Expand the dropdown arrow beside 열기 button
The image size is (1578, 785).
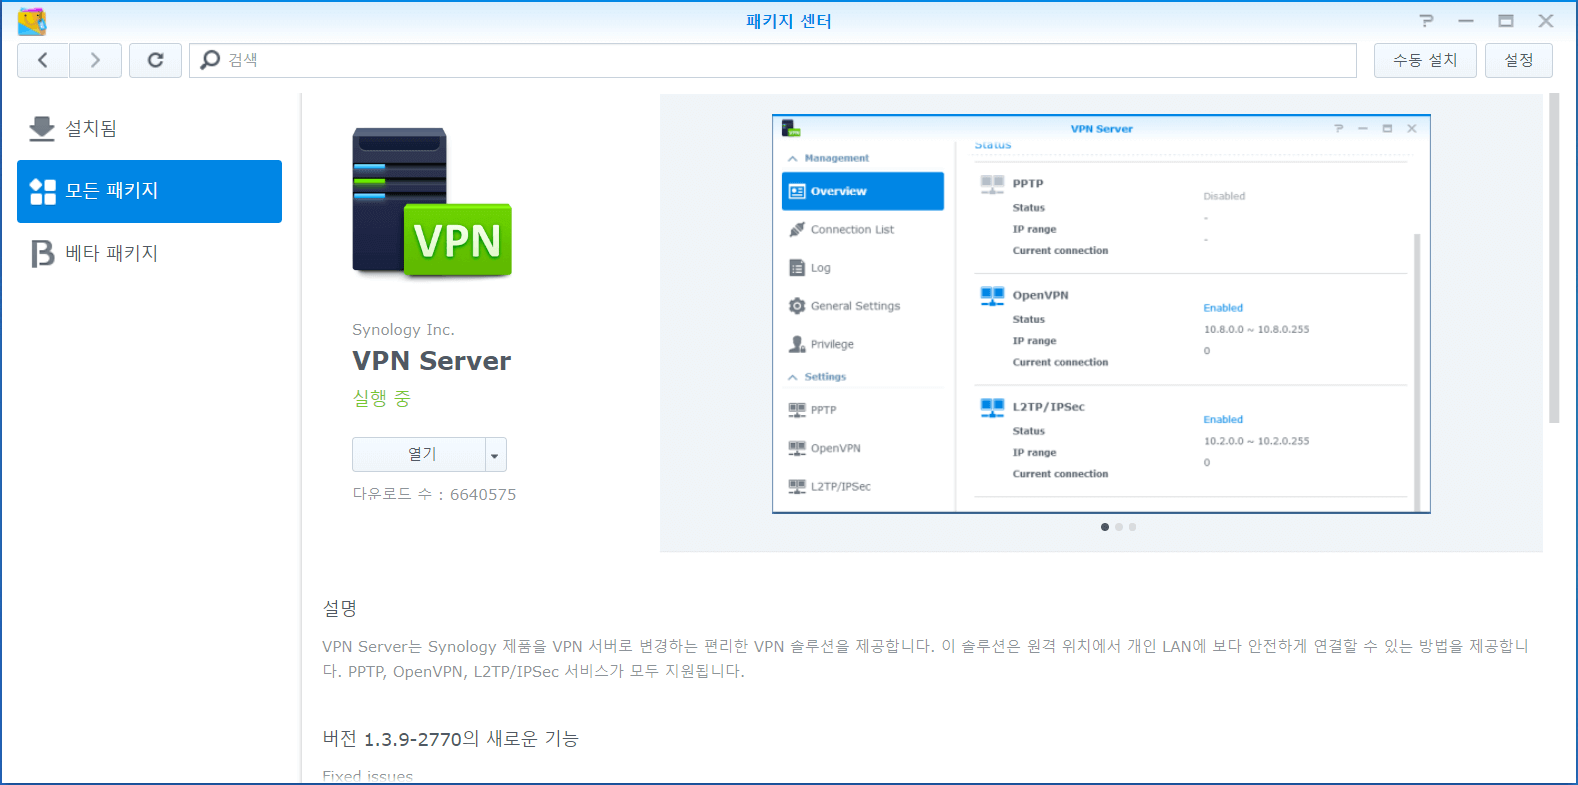(x=495, y=455)
